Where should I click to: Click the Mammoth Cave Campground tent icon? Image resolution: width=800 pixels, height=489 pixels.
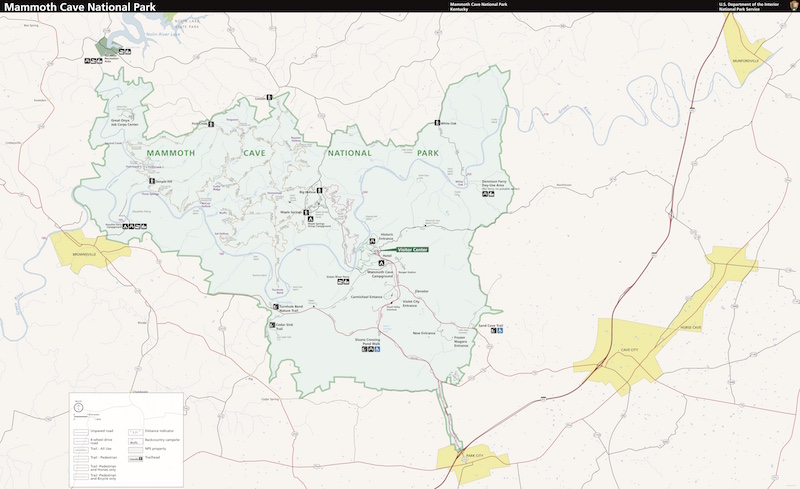pyautogui.click(x=381, y=263)
